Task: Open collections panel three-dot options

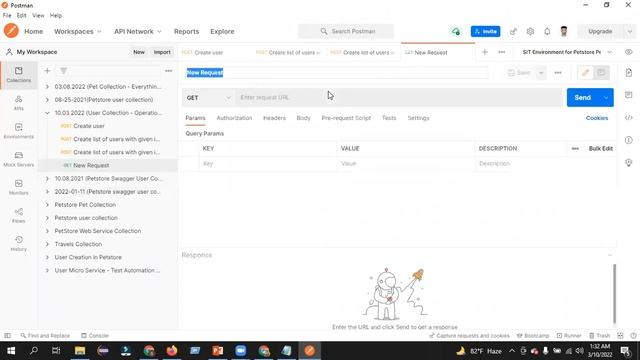Action: click(169, 71)
